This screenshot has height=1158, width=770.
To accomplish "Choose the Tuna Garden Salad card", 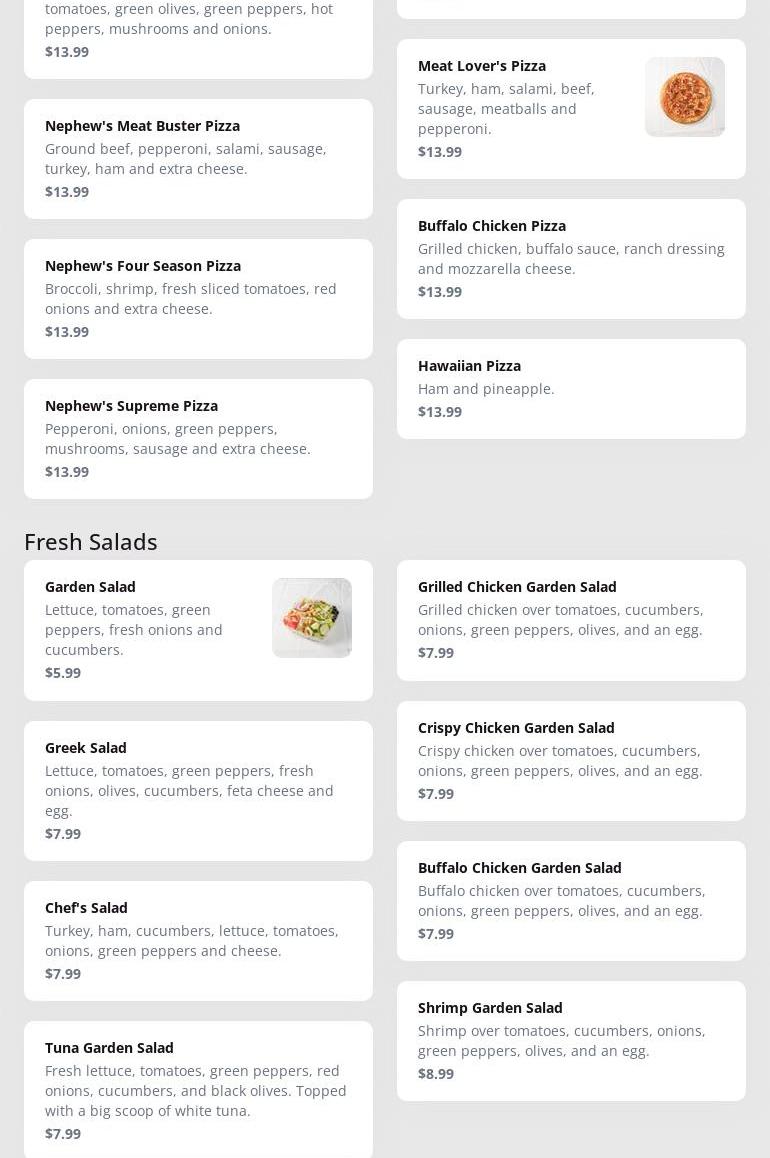I will (198, 1090).
